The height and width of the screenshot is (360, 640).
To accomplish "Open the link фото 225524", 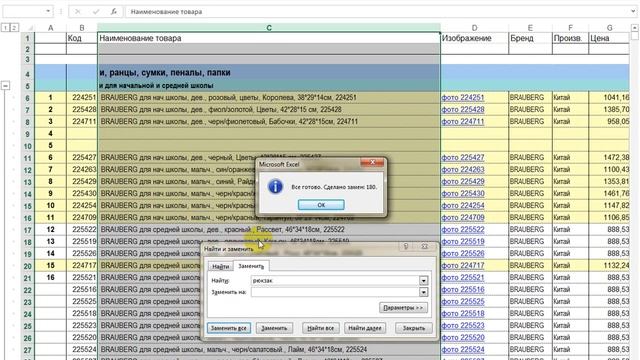I will pos(463,349).
